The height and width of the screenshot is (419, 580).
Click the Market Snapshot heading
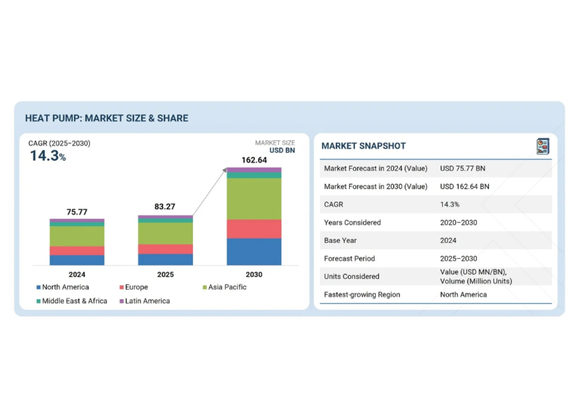point(364,146)
